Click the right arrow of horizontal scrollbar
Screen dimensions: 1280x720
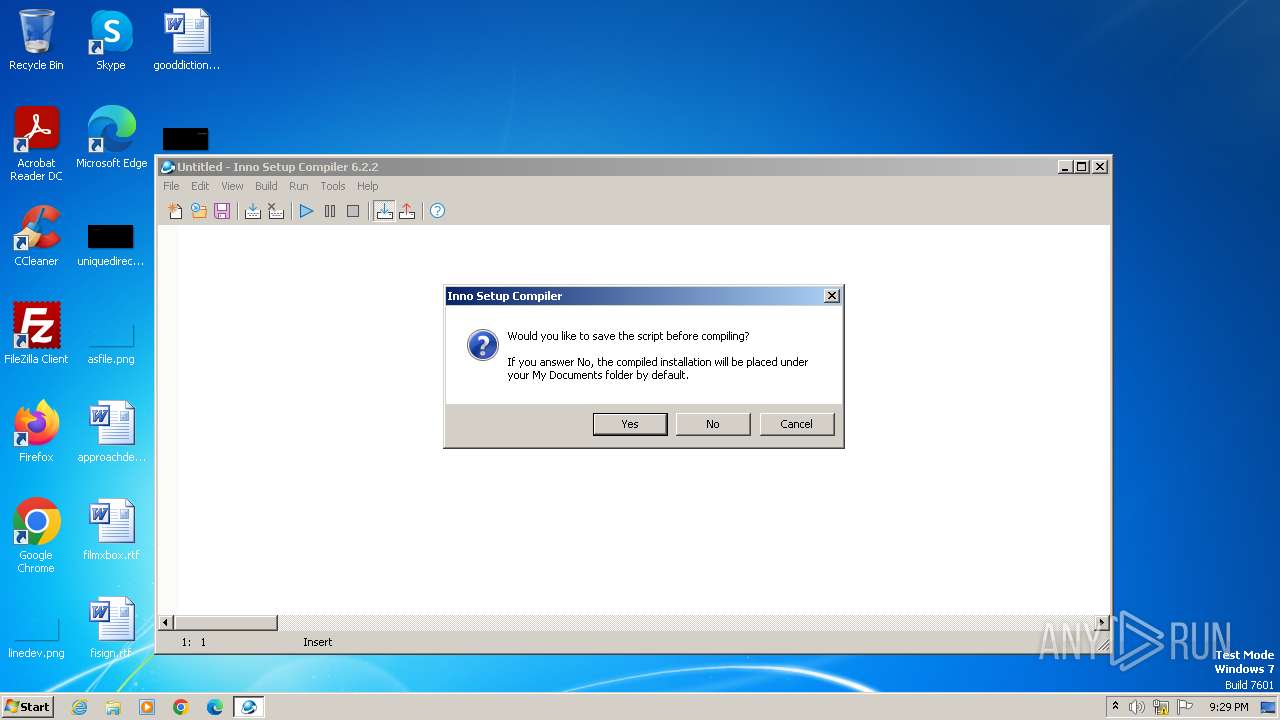[x=1103, y=623]
